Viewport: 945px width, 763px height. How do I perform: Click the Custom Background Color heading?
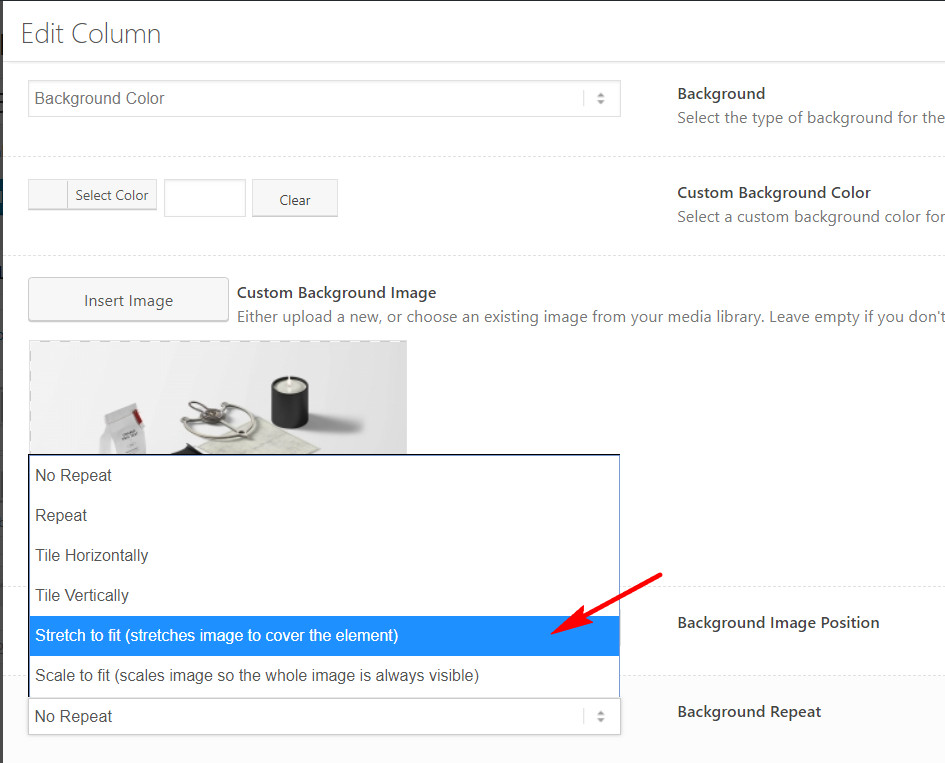pyautogui.click(x=774, y=193)
